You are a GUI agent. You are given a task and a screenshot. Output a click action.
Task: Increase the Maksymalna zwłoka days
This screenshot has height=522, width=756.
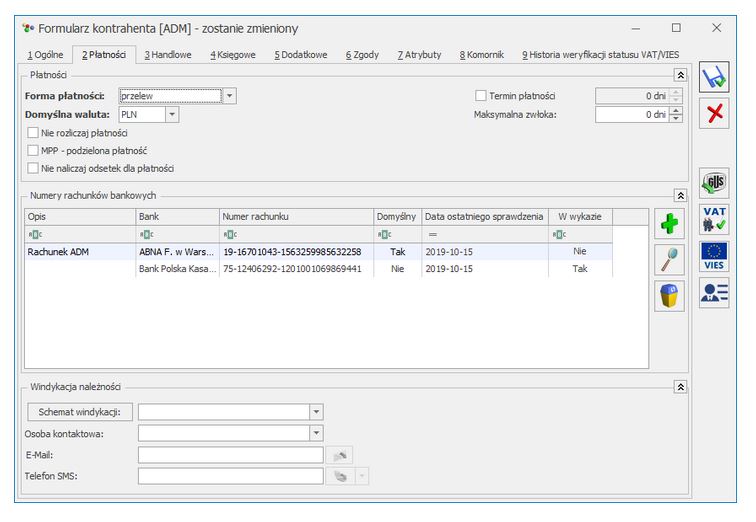coord(676,111)
